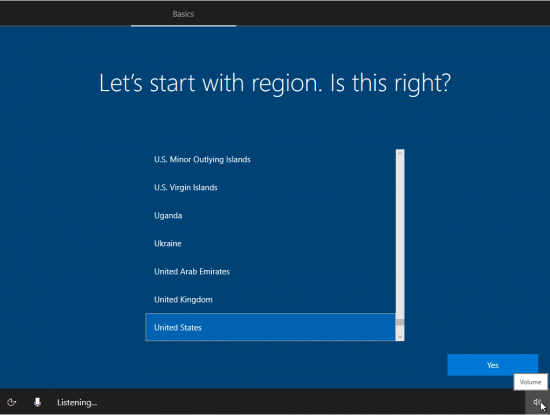Open the Volume speaker icon
Viewport: 550px width, 415px height.
click(537, 402)
